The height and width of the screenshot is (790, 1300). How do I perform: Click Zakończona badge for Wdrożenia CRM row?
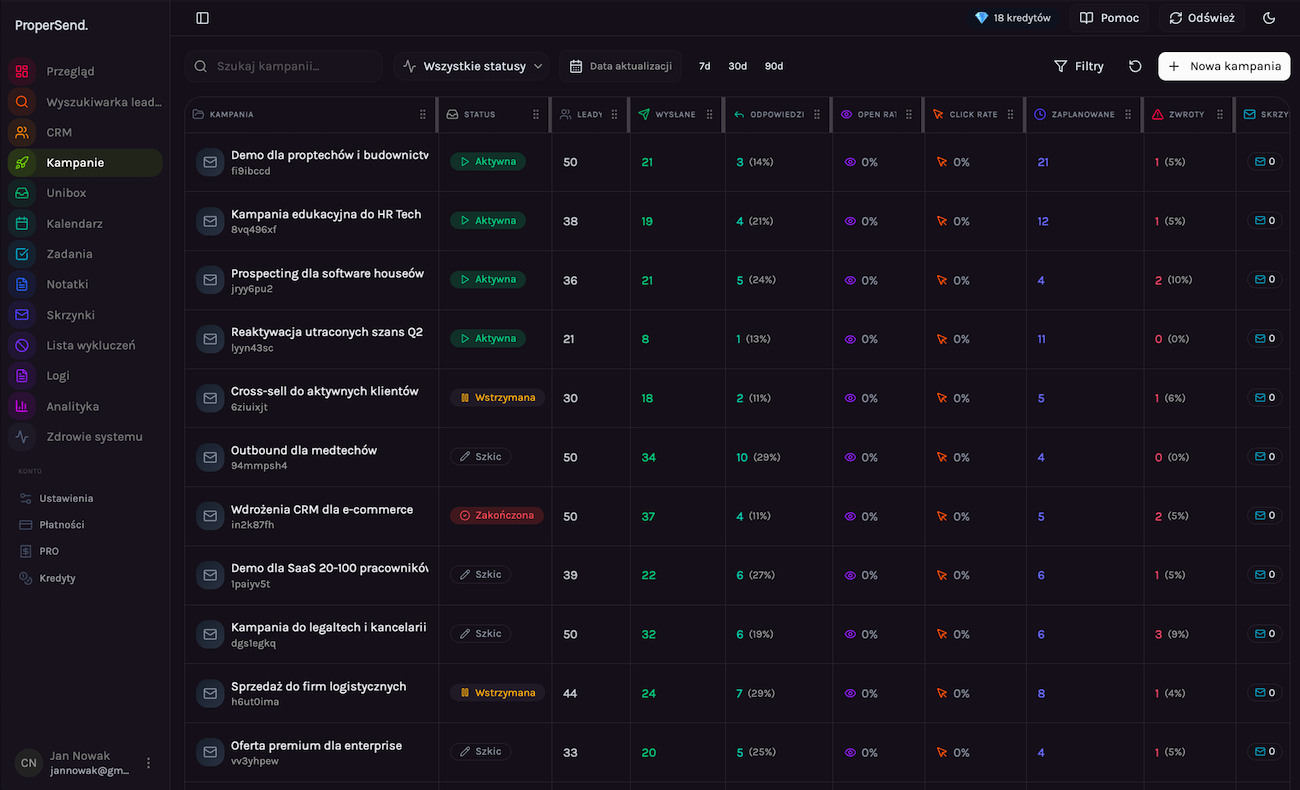click(x=497, y=515)
